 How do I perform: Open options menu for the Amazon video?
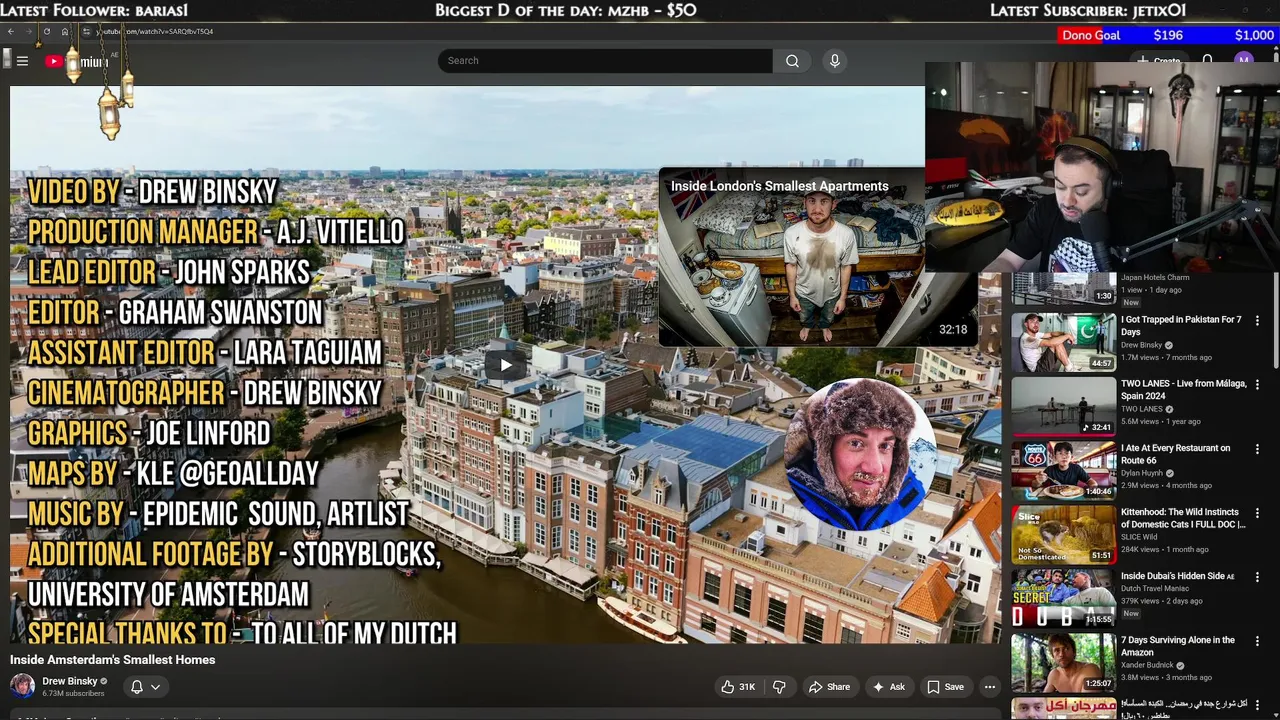point(1257,640)
